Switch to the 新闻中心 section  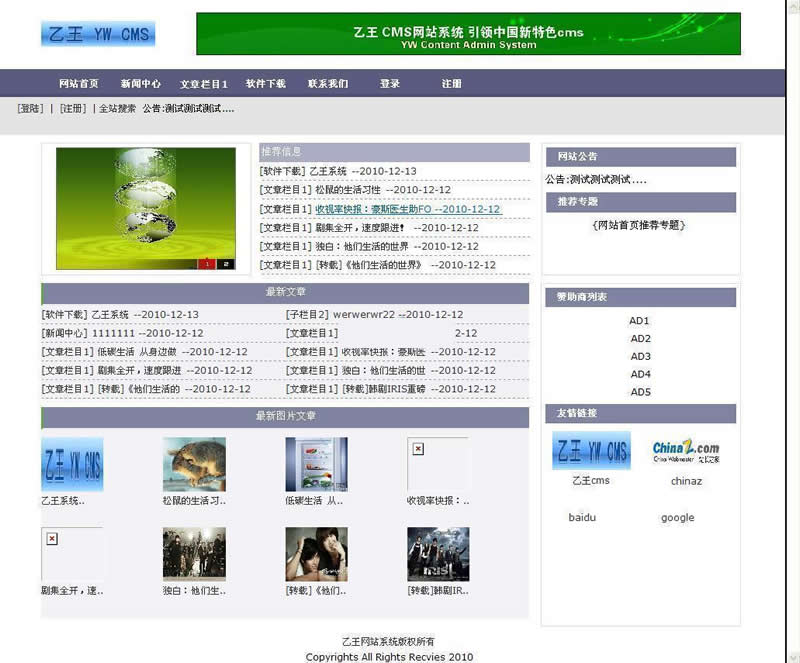point(140,84)
